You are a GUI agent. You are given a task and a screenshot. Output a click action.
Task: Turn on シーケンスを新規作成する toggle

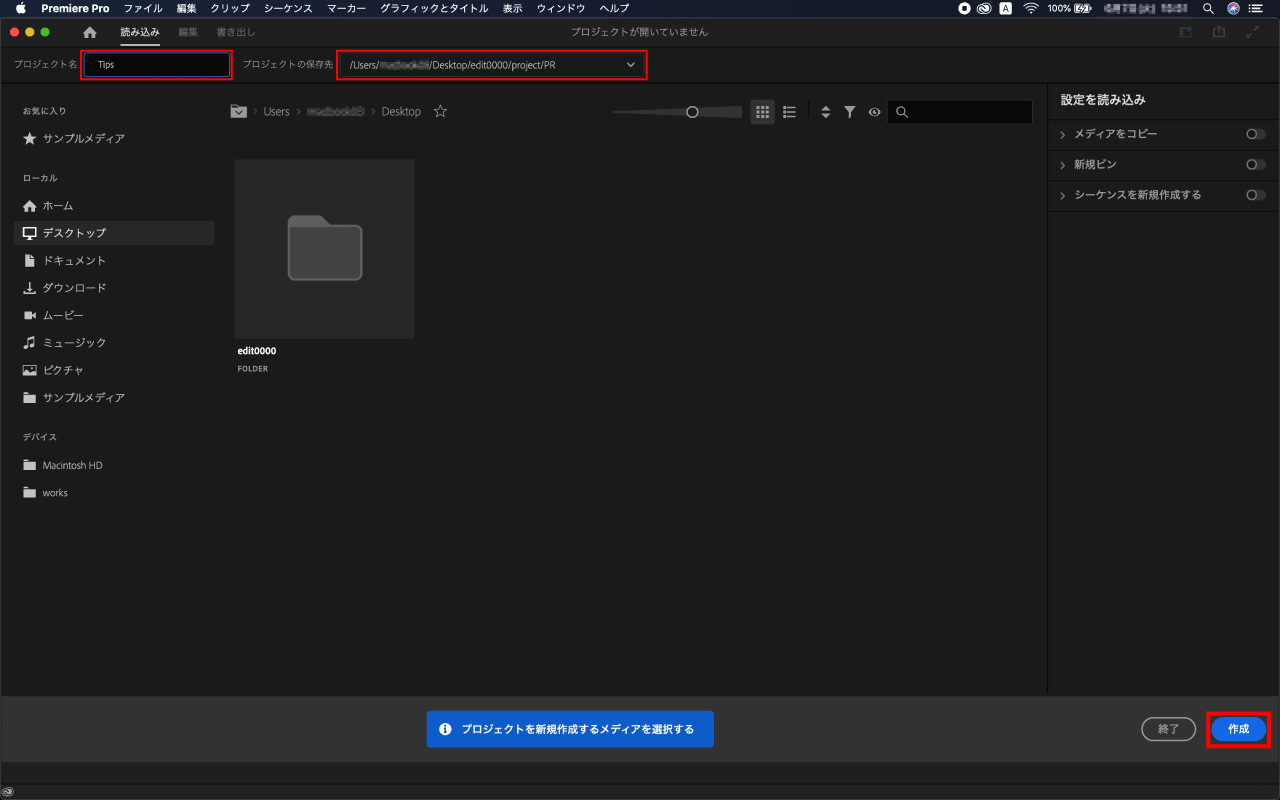point(1255,195)
